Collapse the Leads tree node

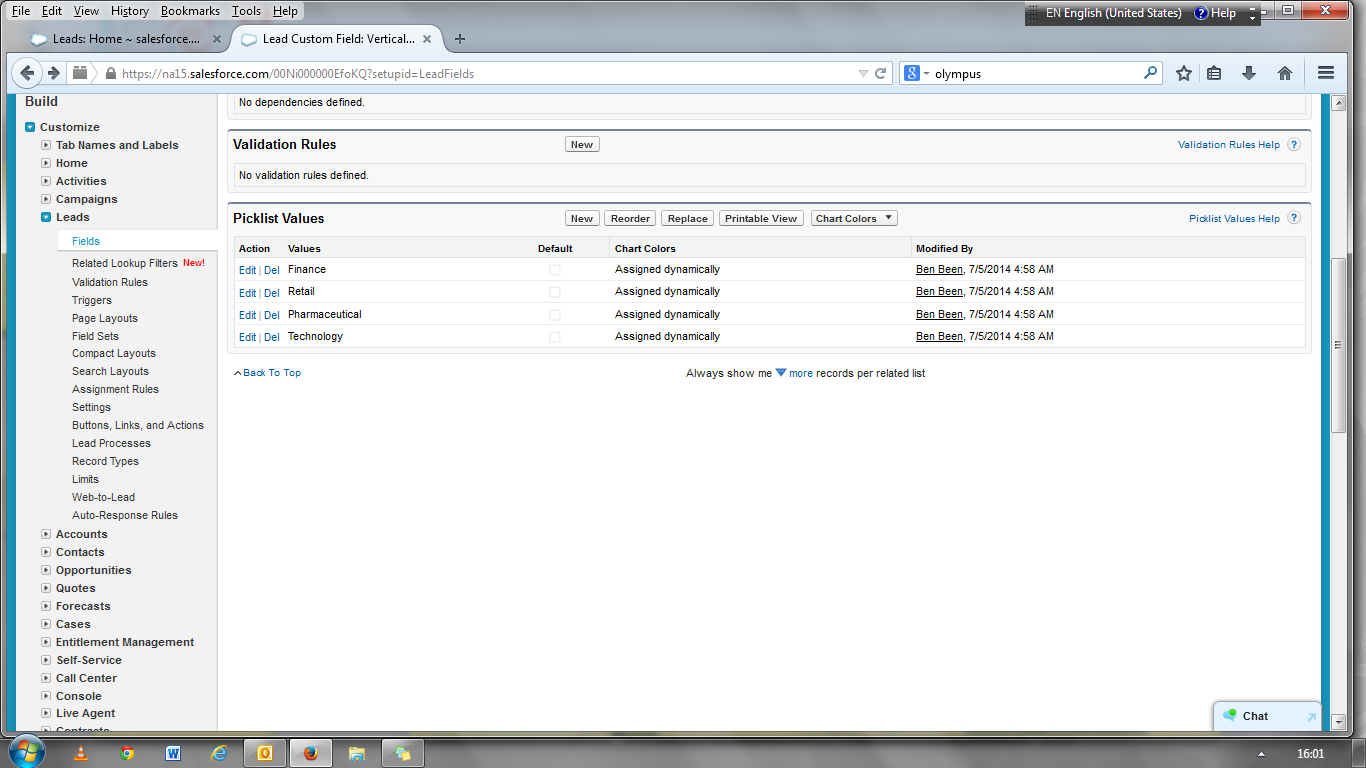[46, 217]
